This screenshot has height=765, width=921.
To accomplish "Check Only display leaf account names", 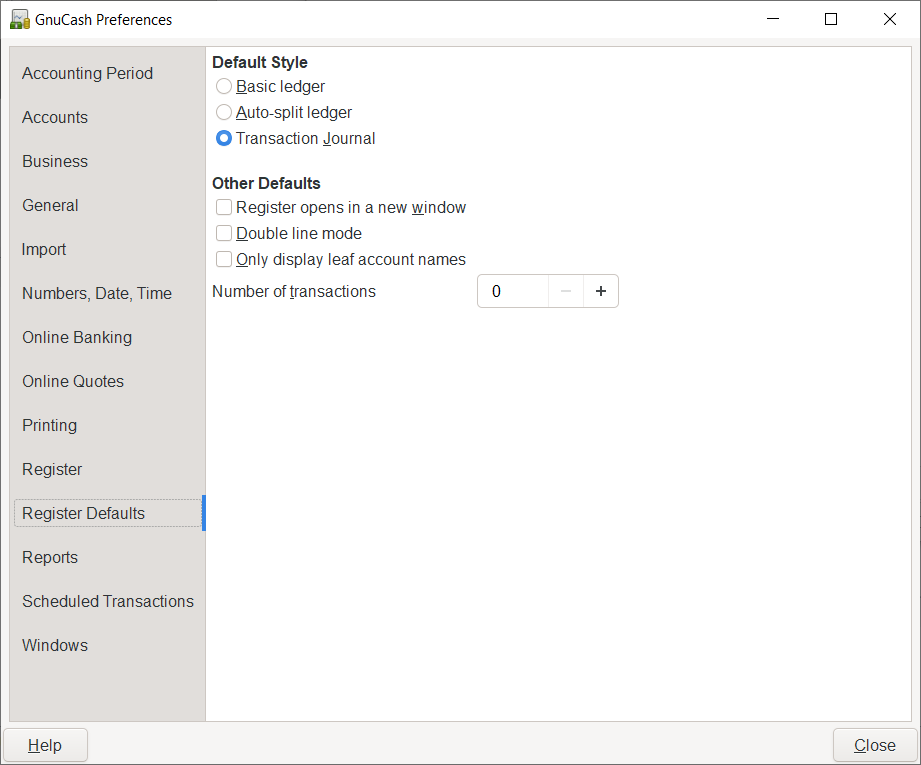I will [x=224, y=260].
